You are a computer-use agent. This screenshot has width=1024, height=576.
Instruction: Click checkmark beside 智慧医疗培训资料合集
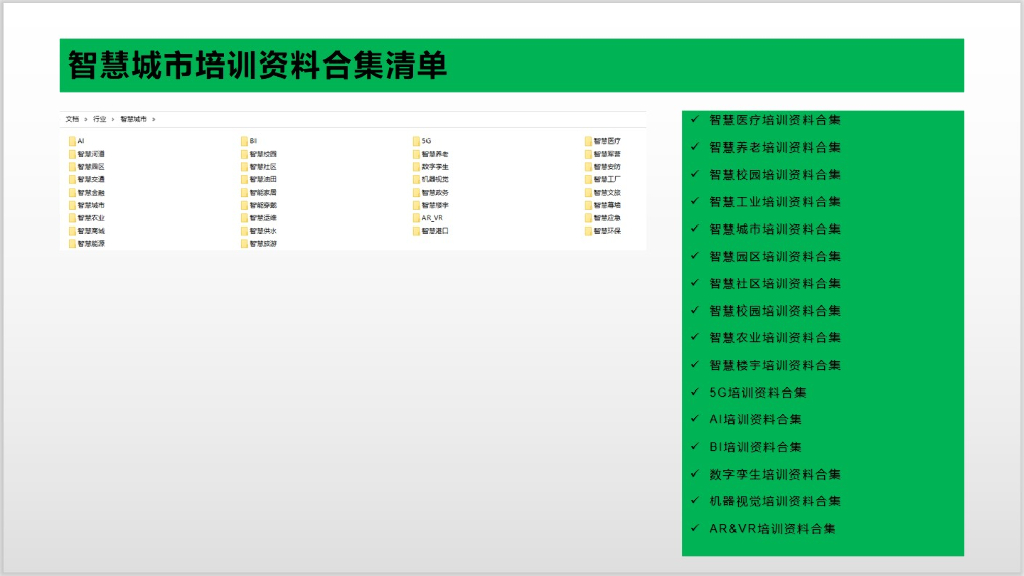point(695,120)
